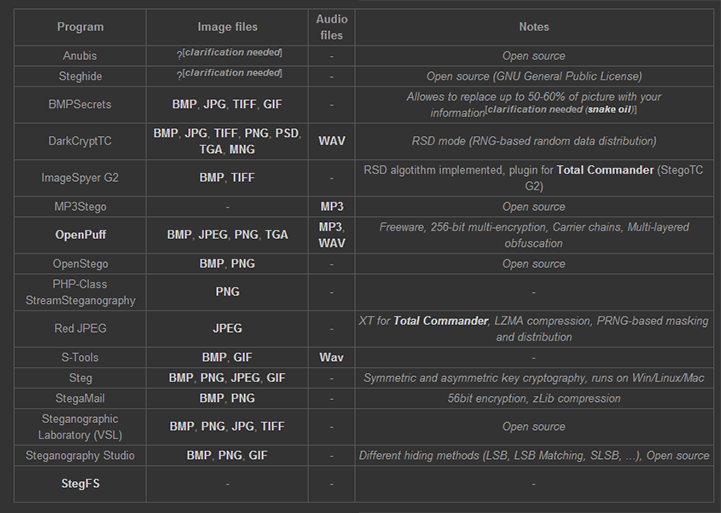Click ImageSpyer G2 program name
The image size is (721, 513).
coord(80,178)
